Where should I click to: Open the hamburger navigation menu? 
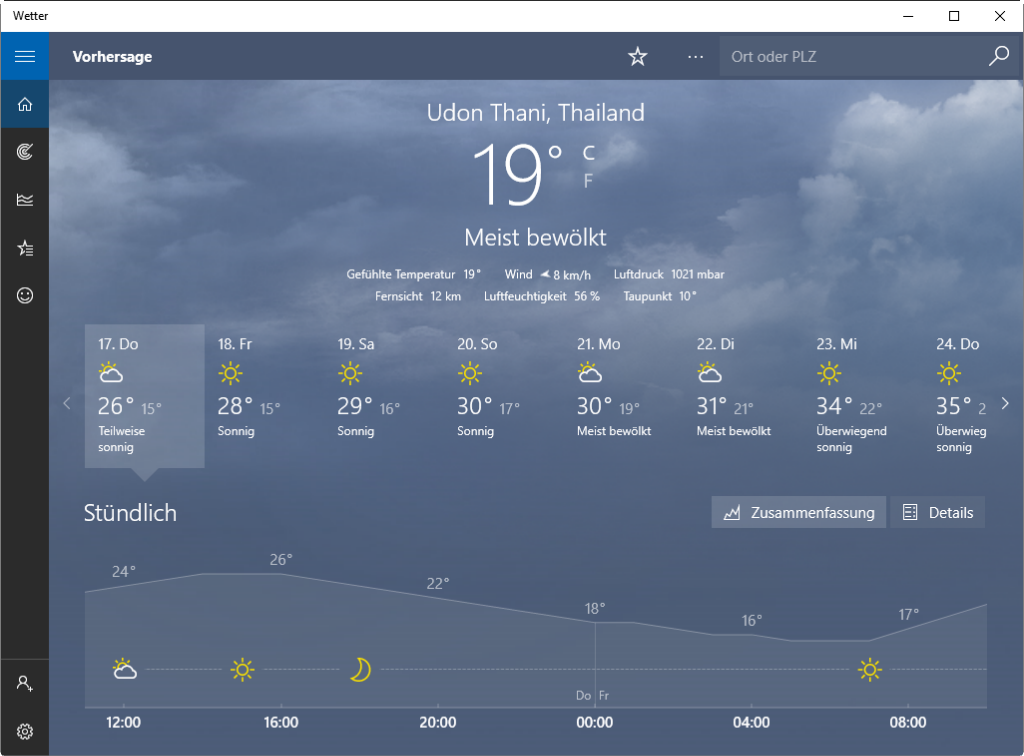pos(25,56)
